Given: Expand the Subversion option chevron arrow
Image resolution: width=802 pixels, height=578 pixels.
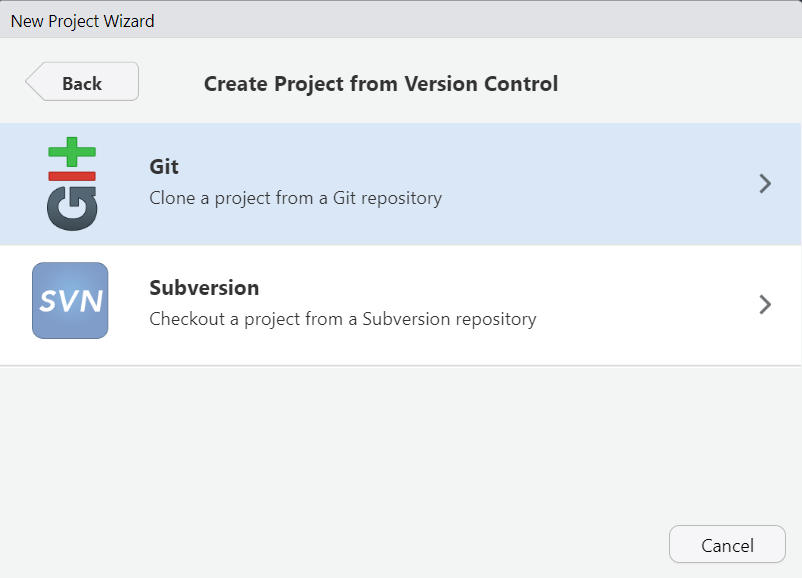Looking at the screenshot, I should (x=765, y=304).
